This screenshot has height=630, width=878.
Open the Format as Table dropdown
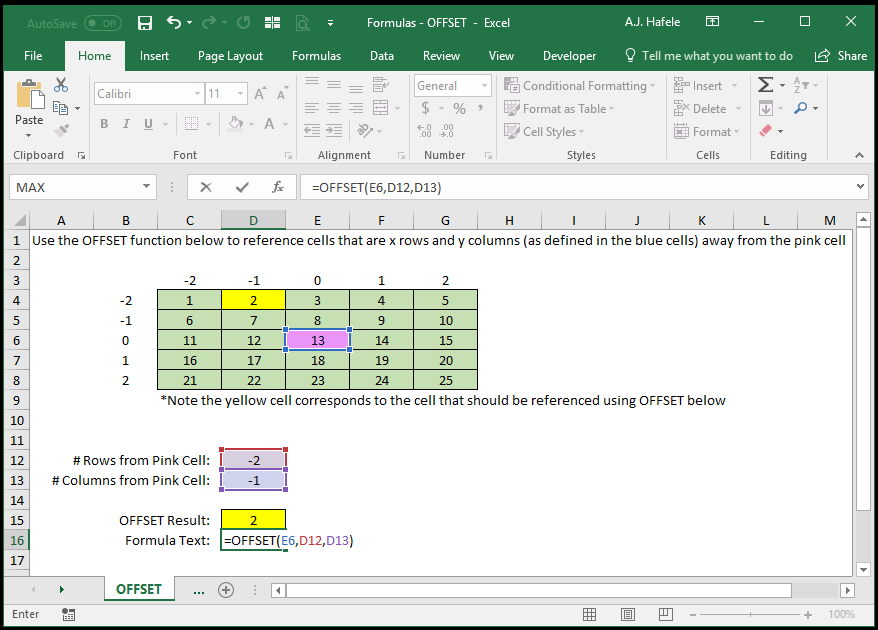pyautogui.click(x=559, y=109)
